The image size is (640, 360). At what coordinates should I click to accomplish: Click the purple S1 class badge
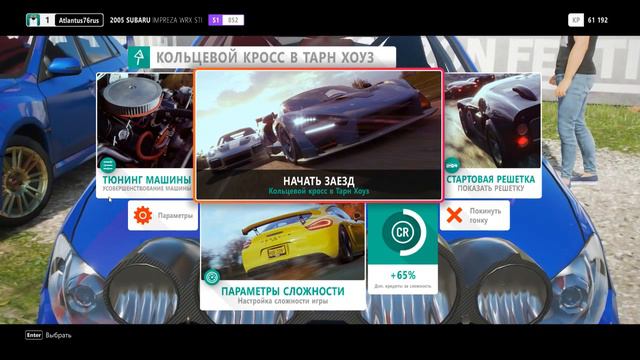(x=215, y=20)
